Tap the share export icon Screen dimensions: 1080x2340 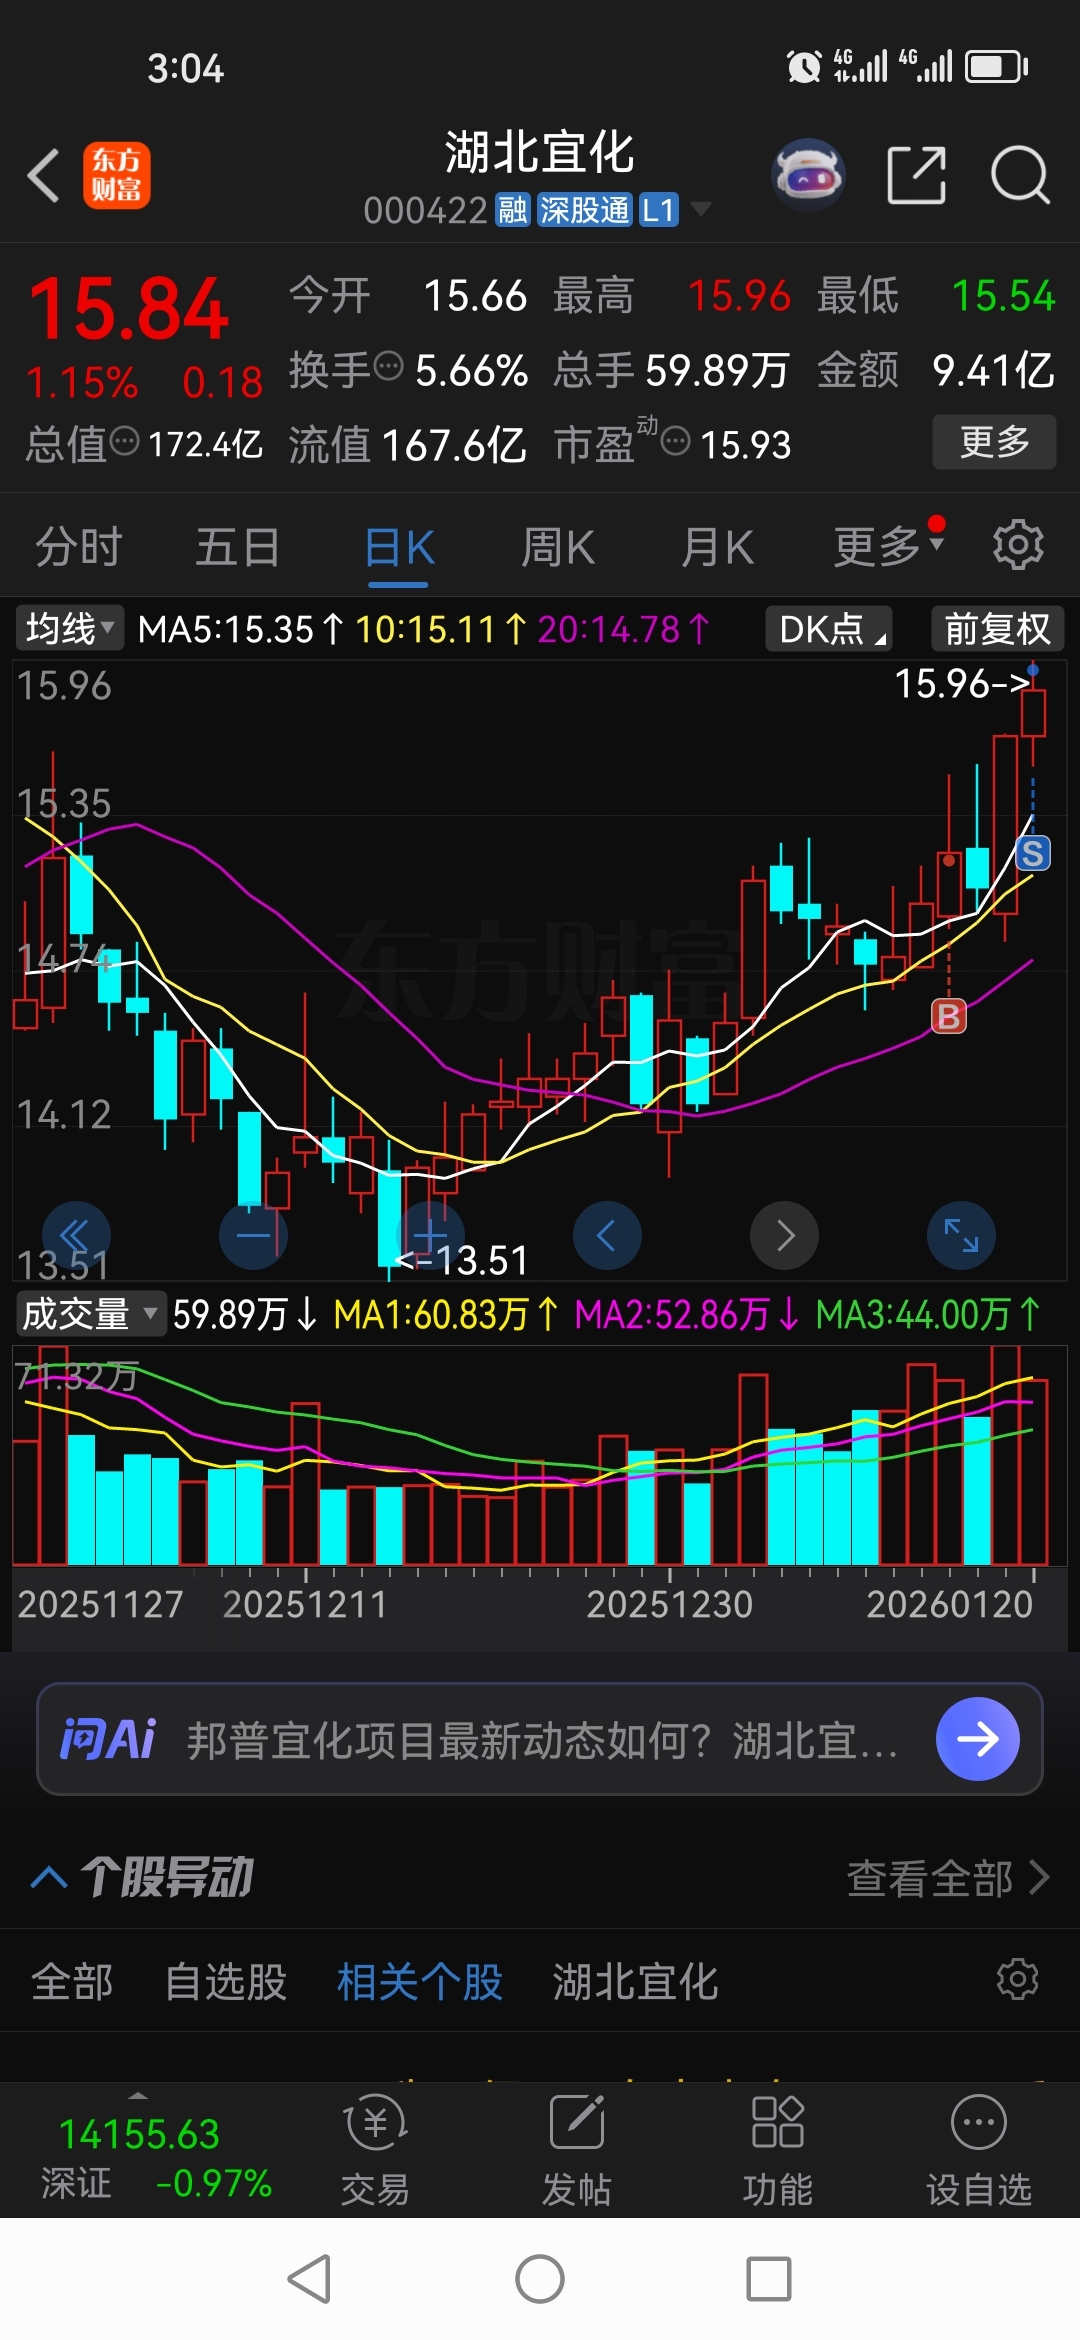click(x=917, y=175)
